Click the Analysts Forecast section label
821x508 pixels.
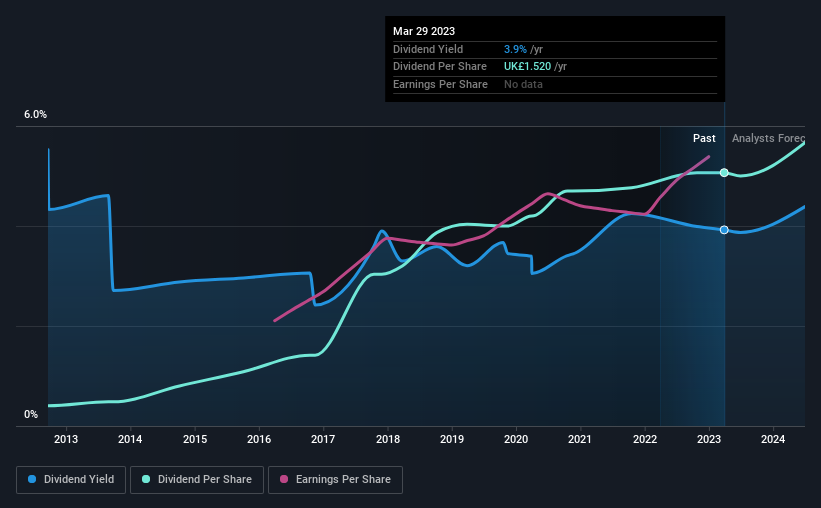768,138
